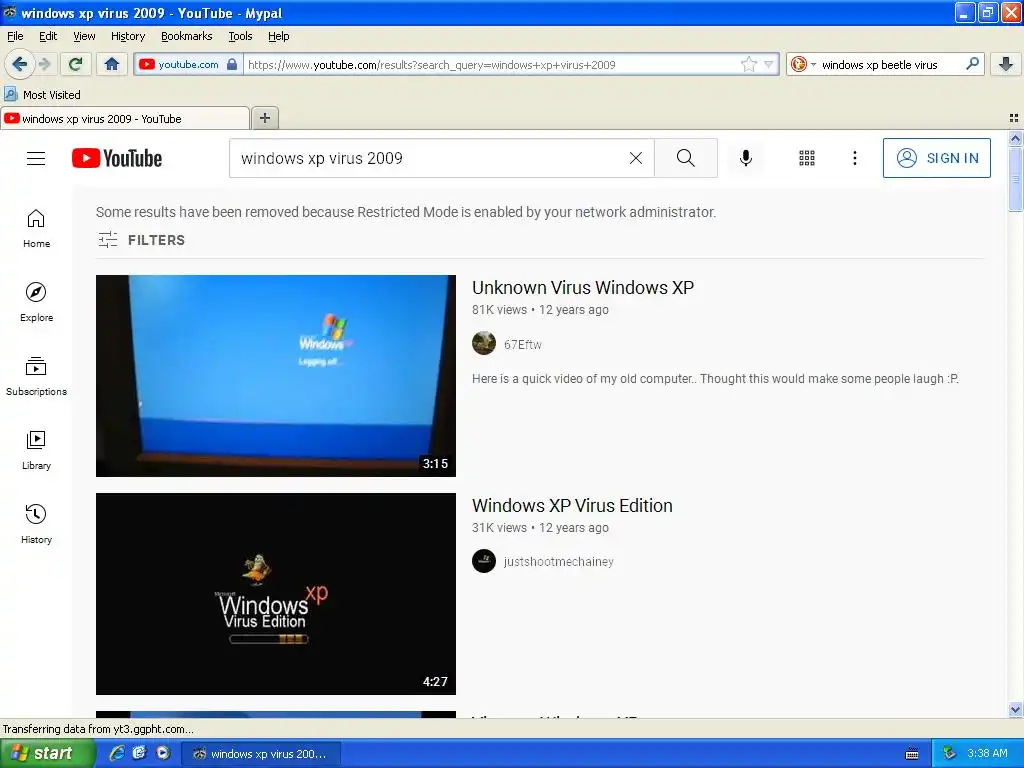Open the File menu

15,36
